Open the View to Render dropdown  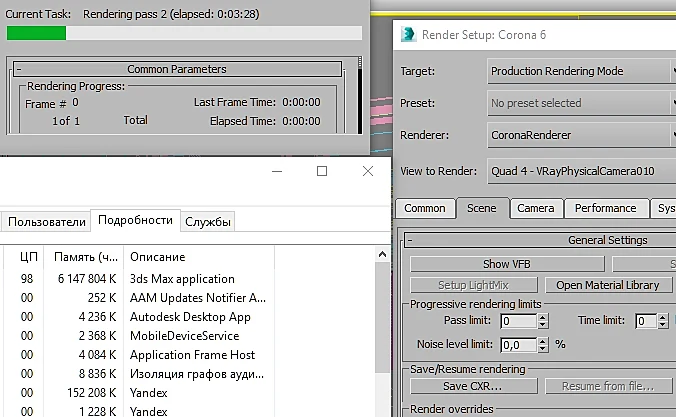coord(582,171)
